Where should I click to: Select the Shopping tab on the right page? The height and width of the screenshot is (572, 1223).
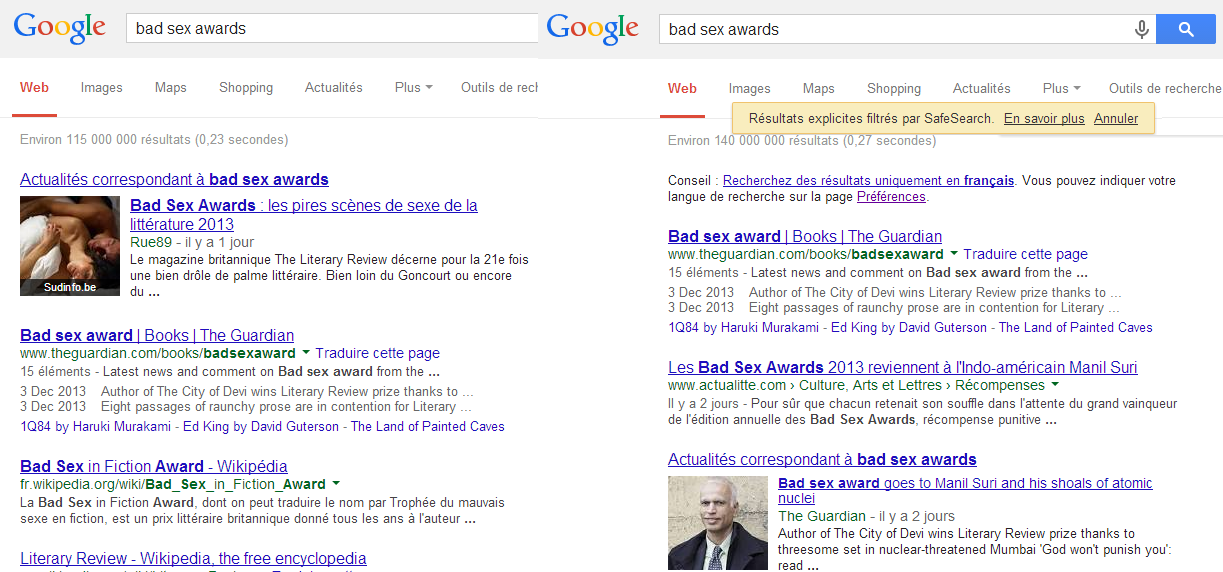[894, 88]
